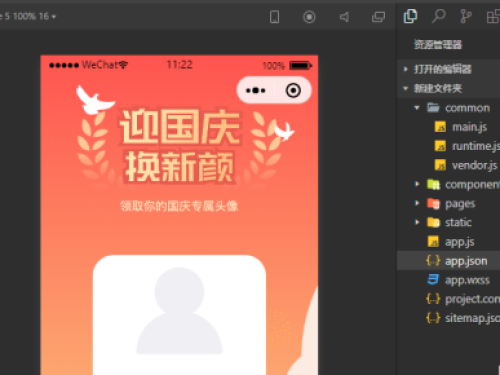Select the pages folder
This screenshot has height=375, width=500.
click(x=448, y=203)
